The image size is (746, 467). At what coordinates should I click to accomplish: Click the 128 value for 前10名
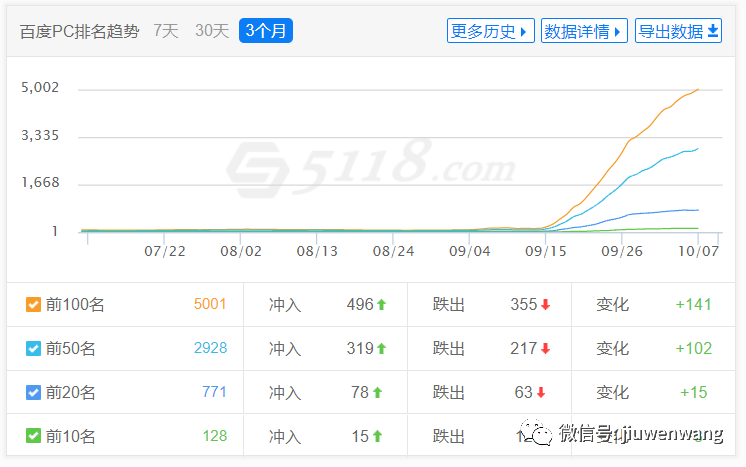click(215, 436)
